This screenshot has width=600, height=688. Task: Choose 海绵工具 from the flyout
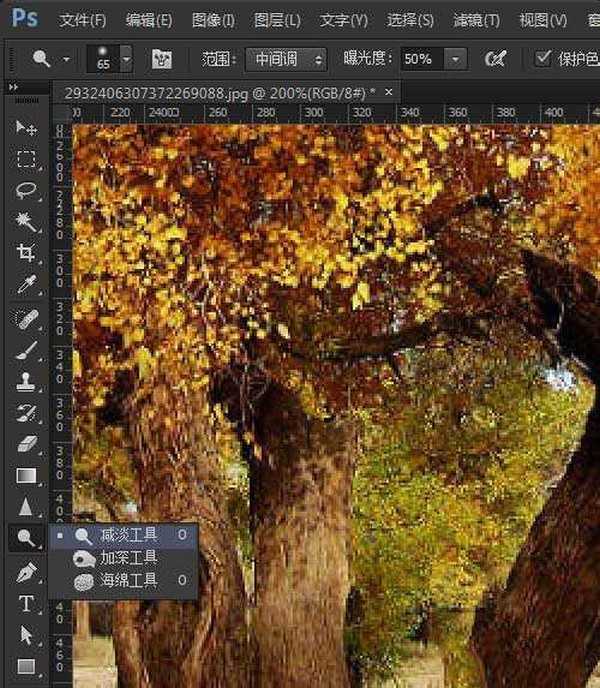(128, 580)
